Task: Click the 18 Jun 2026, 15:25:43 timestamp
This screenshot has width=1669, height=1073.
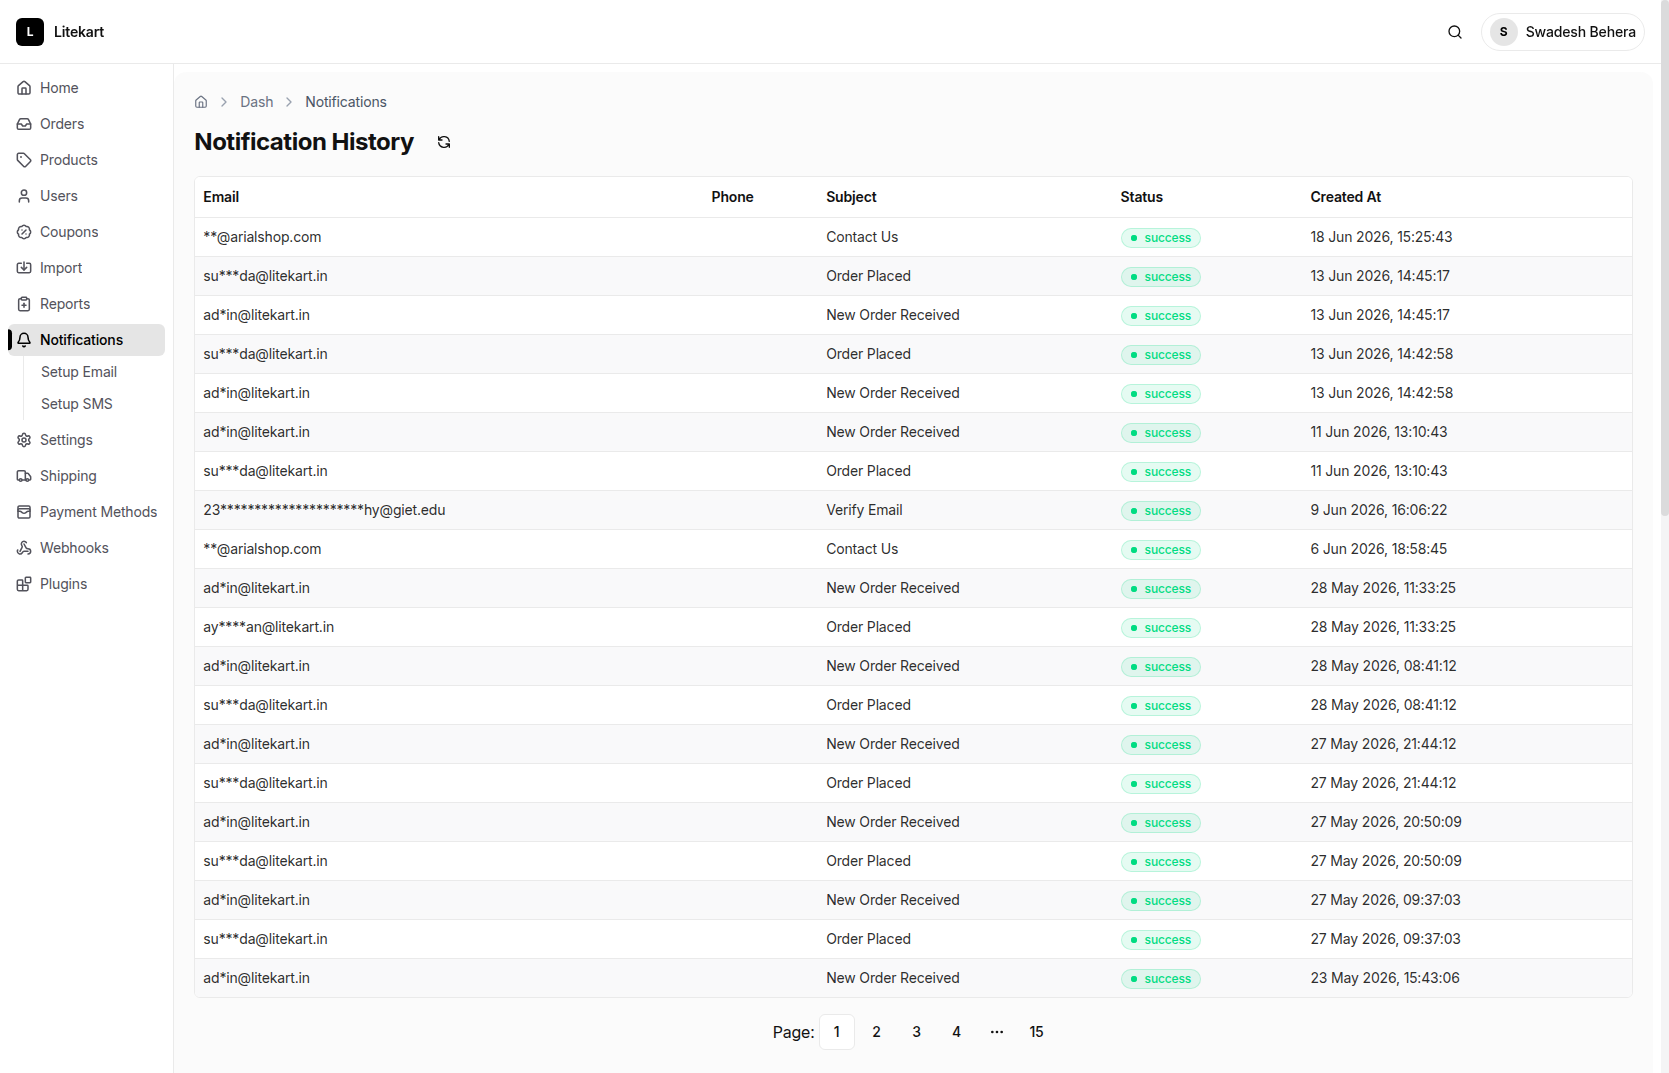Action: [x=1382, y=237]
